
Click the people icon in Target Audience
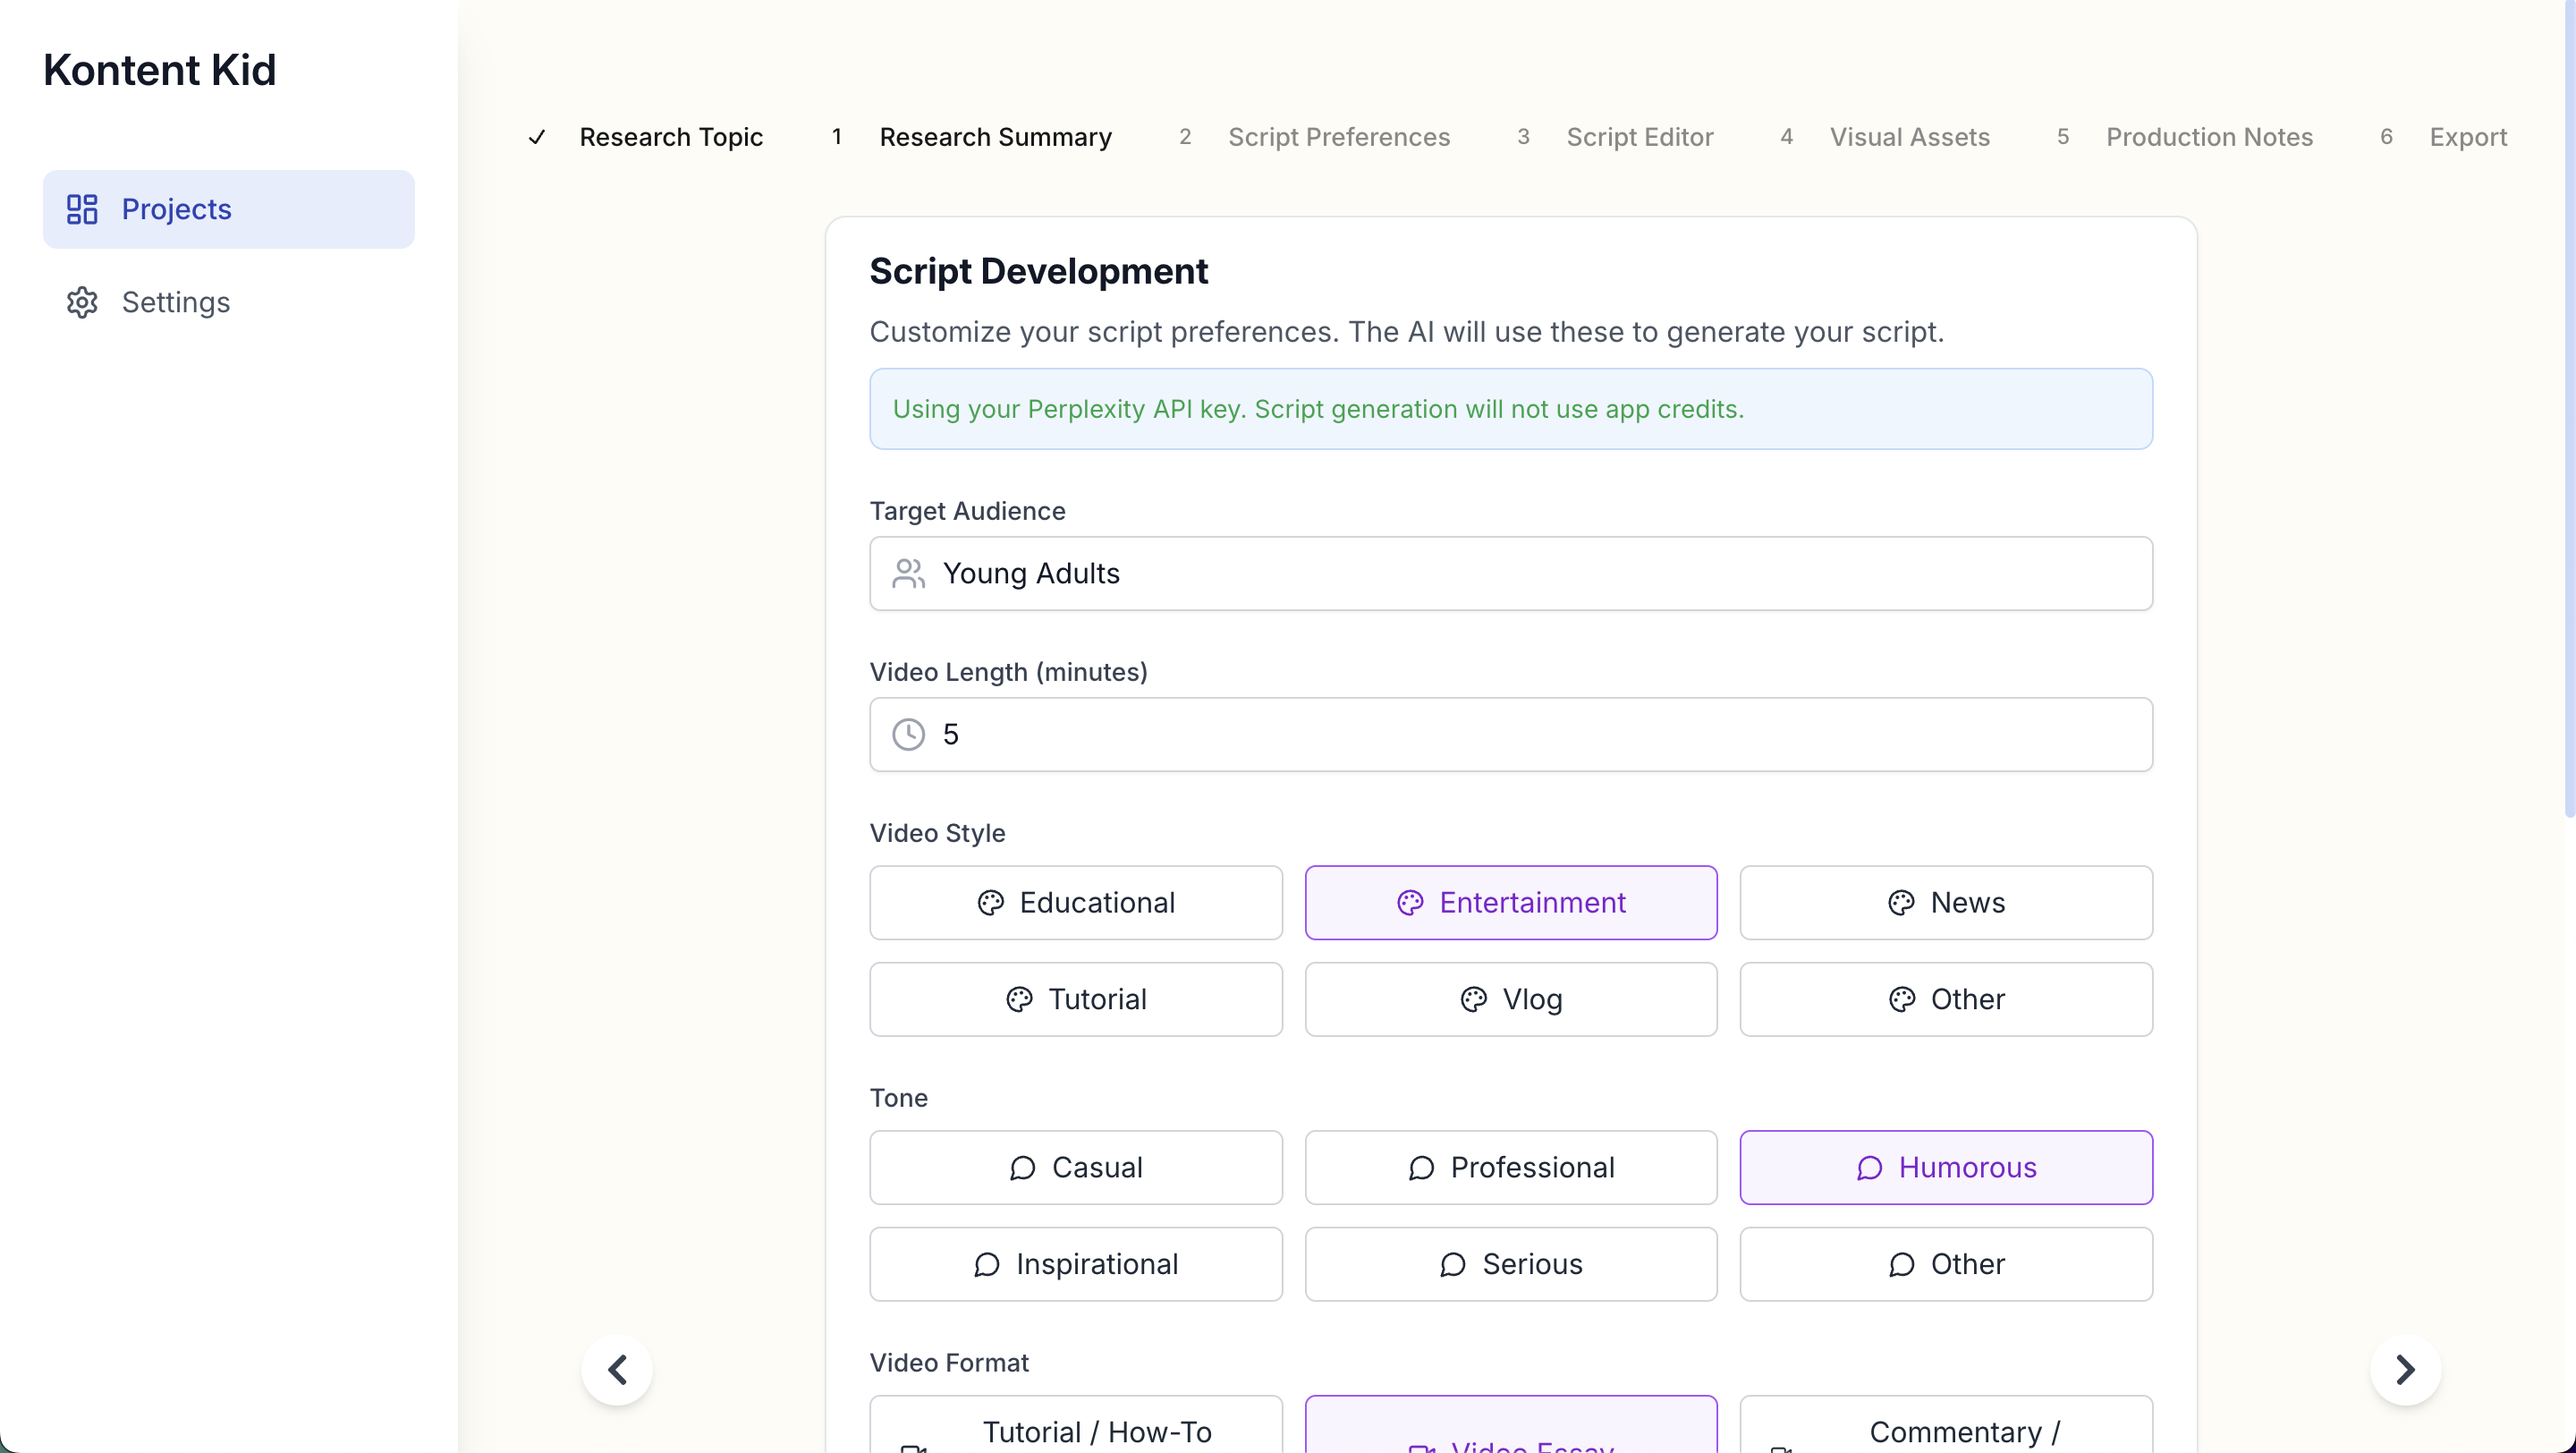coord(908,574)
